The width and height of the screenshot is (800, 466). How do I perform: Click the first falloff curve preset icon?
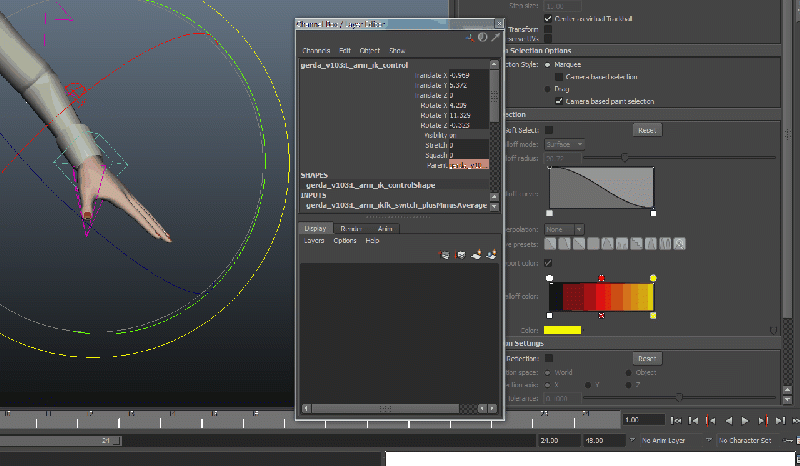click(x=551, y=243)
